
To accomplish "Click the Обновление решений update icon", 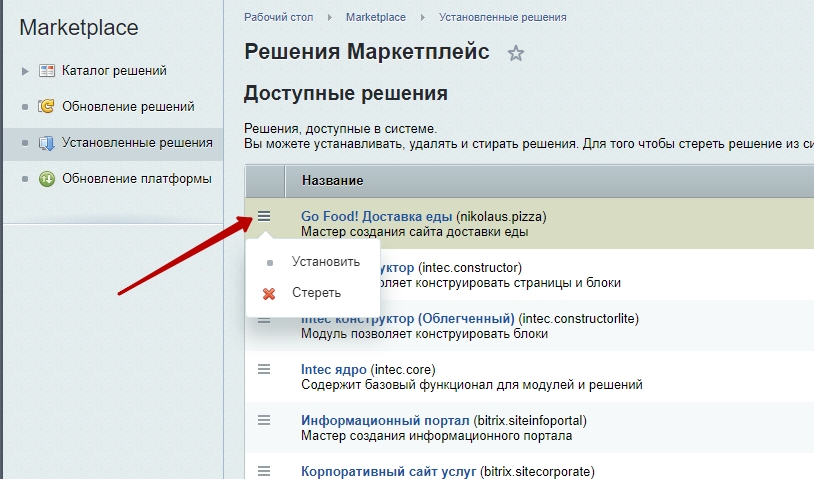I will pyautogui.click(x=46, y=106).
